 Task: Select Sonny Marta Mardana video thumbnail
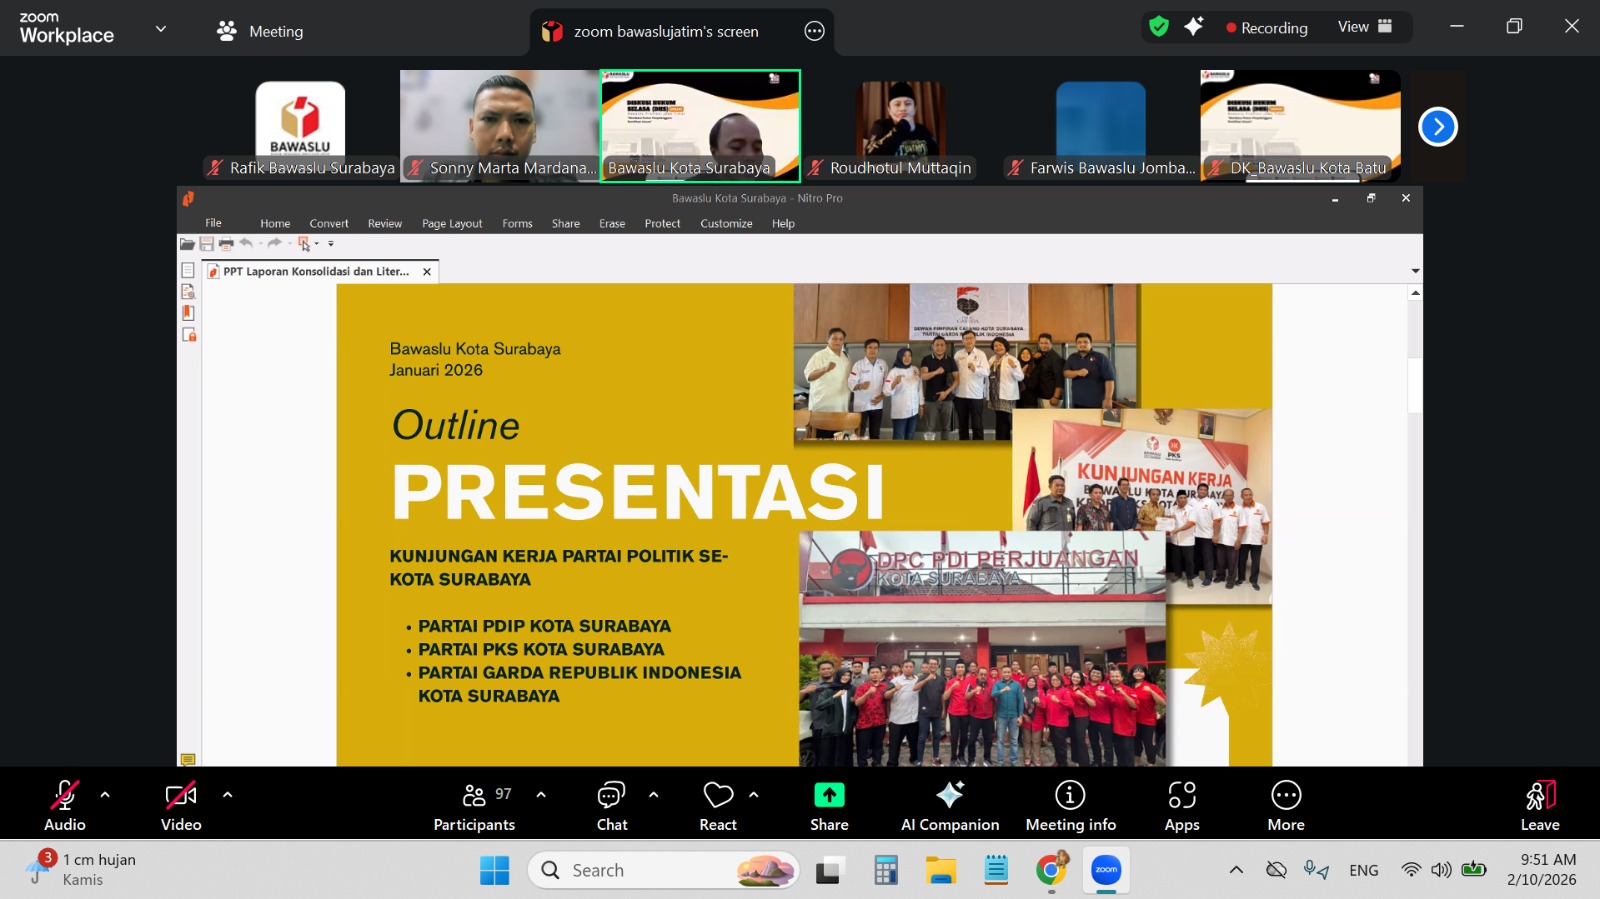(x=499, y=125)
